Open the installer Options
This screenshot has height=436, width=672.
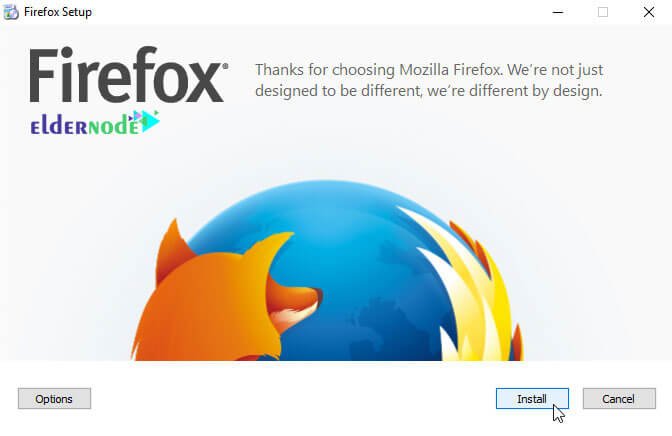point(54,399)
